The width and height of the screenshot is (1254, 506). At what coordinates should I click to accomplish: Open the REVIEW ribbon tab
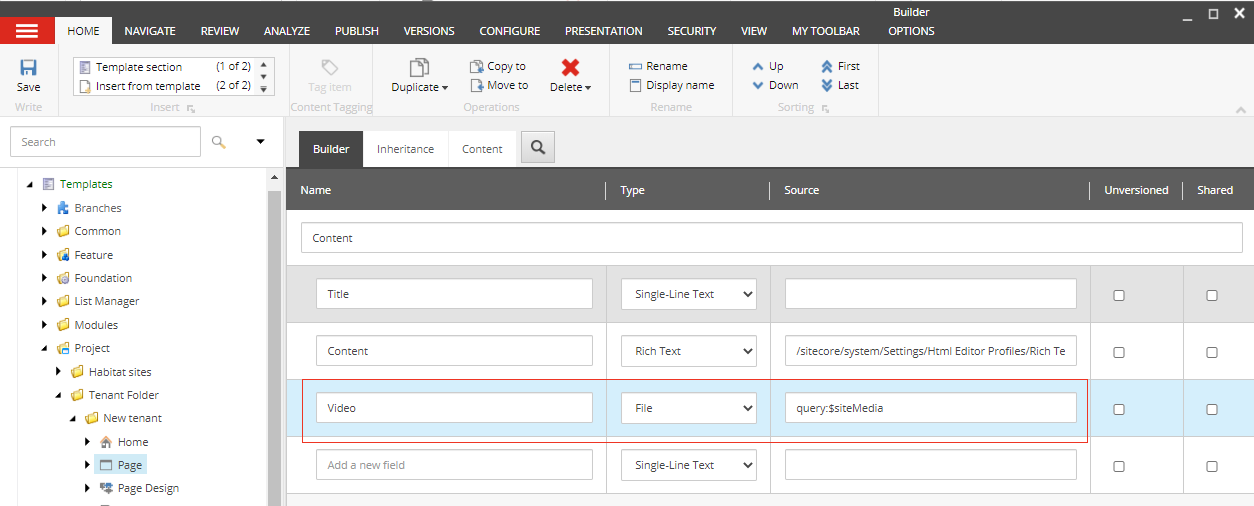pos(220,31)
